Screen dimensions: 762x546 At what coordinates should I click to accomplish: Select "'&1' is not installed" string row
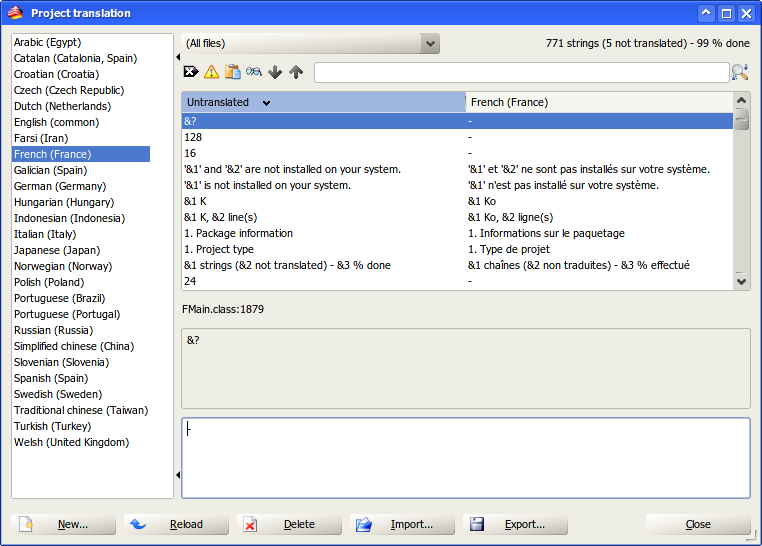(457, 186)
